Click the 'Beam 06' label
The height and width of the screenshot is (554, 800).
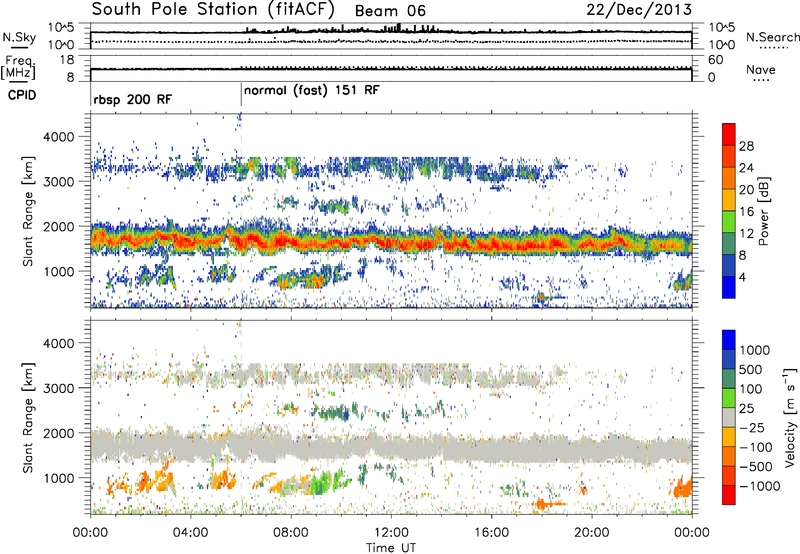pyautogui.click(x=390, y=11)
